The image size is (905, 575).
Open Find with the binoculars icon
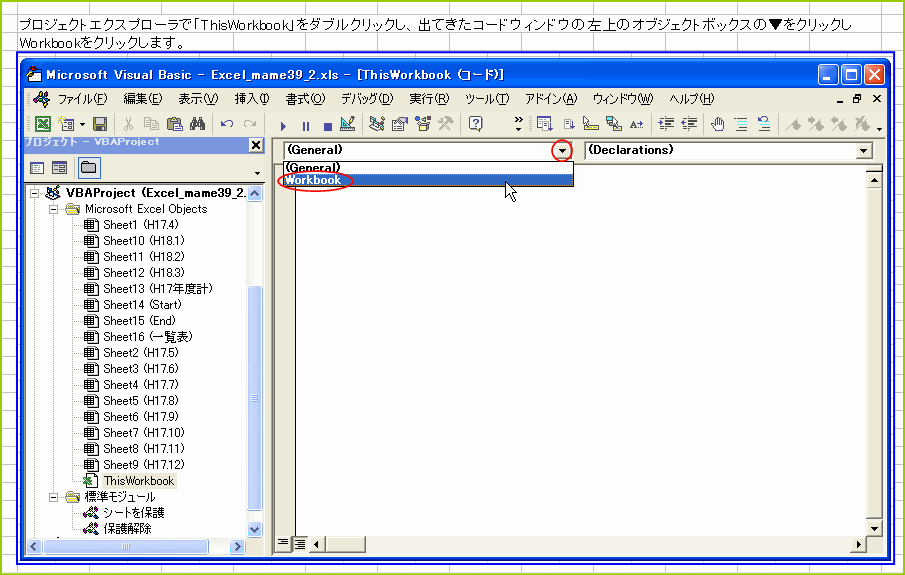coord(197,124)
